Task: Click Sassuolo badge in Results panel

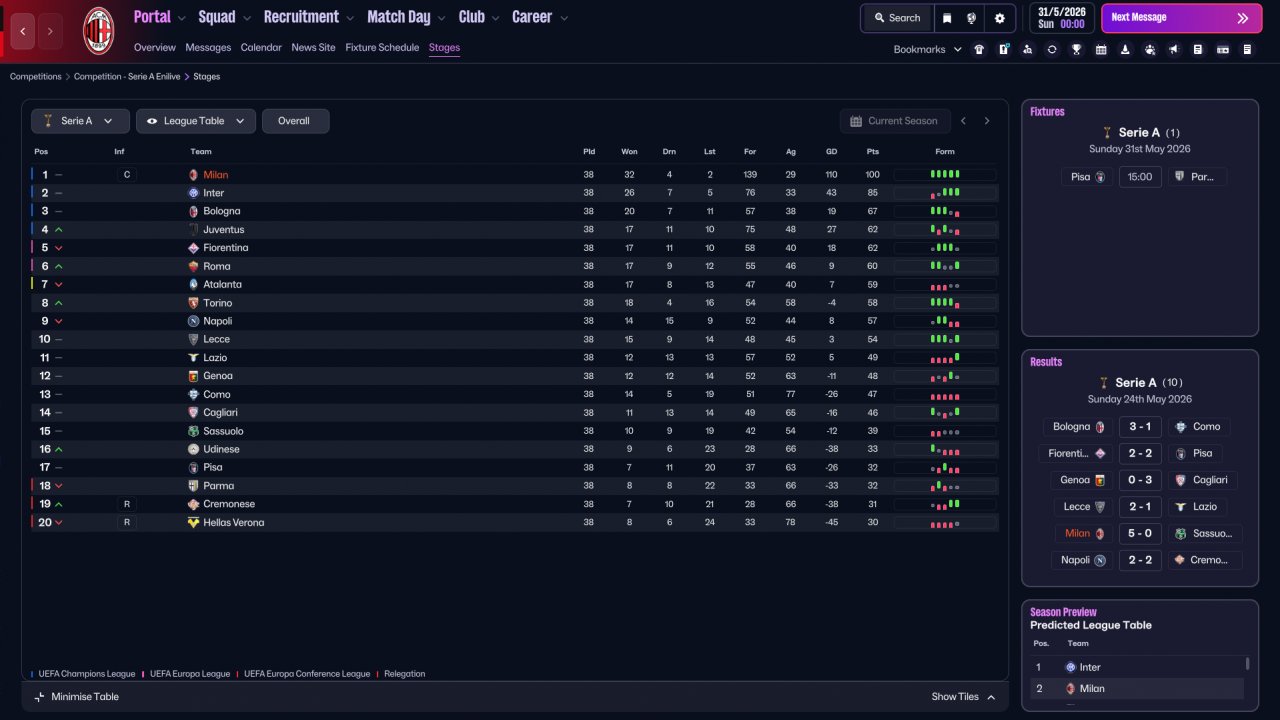Action: click(1180, 534)
